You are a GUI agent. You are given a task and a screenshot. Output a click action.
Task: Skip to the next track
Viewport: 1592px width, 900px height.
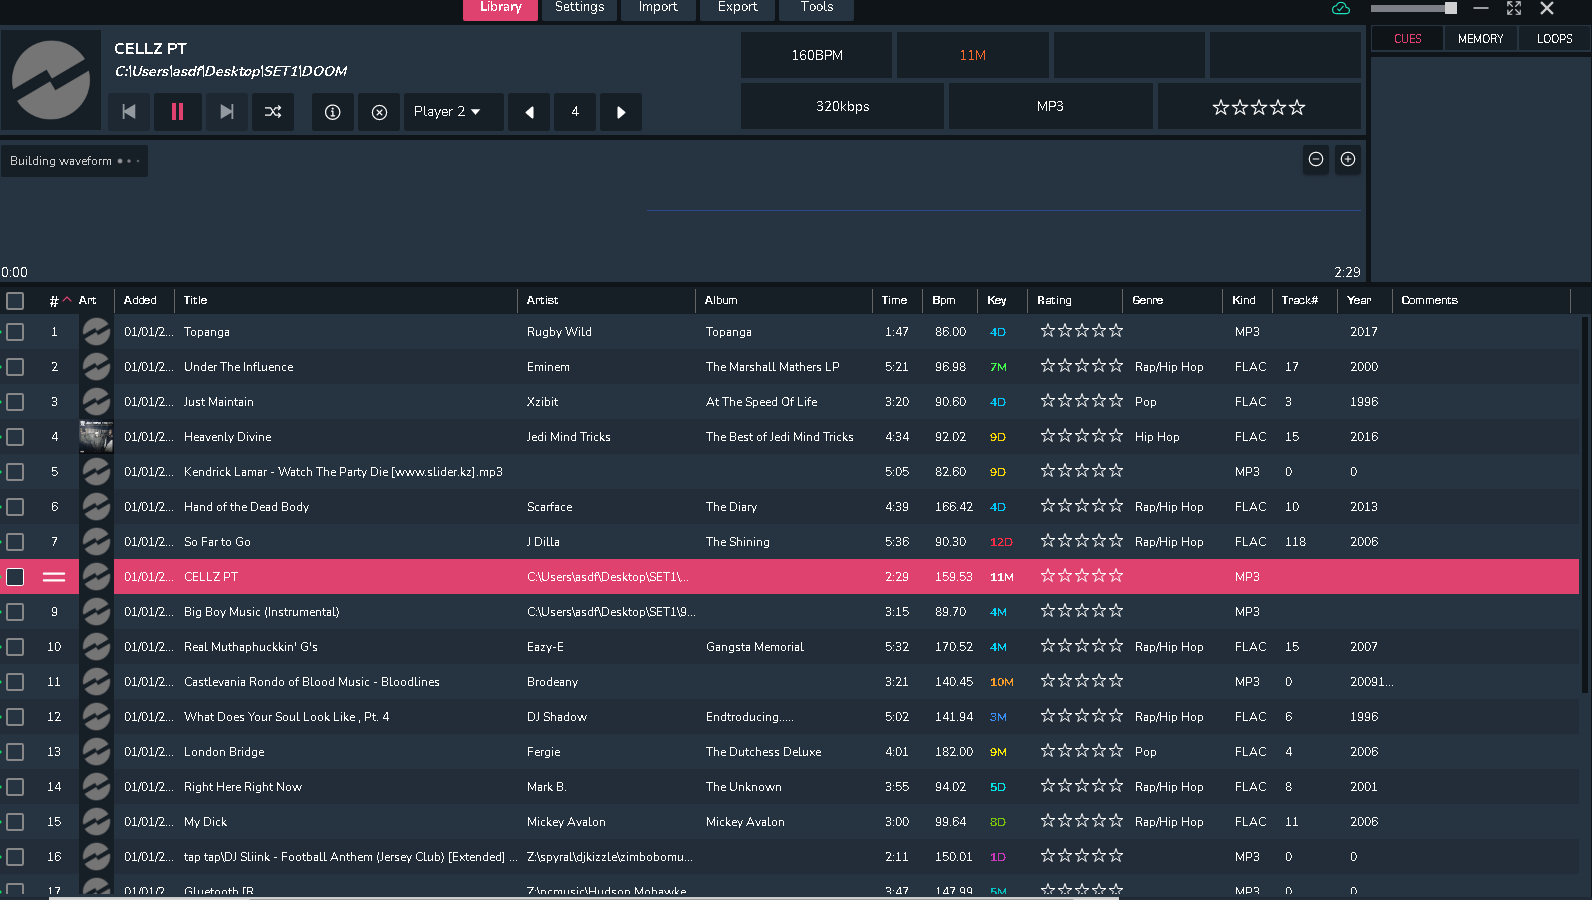tap(227, 112)
